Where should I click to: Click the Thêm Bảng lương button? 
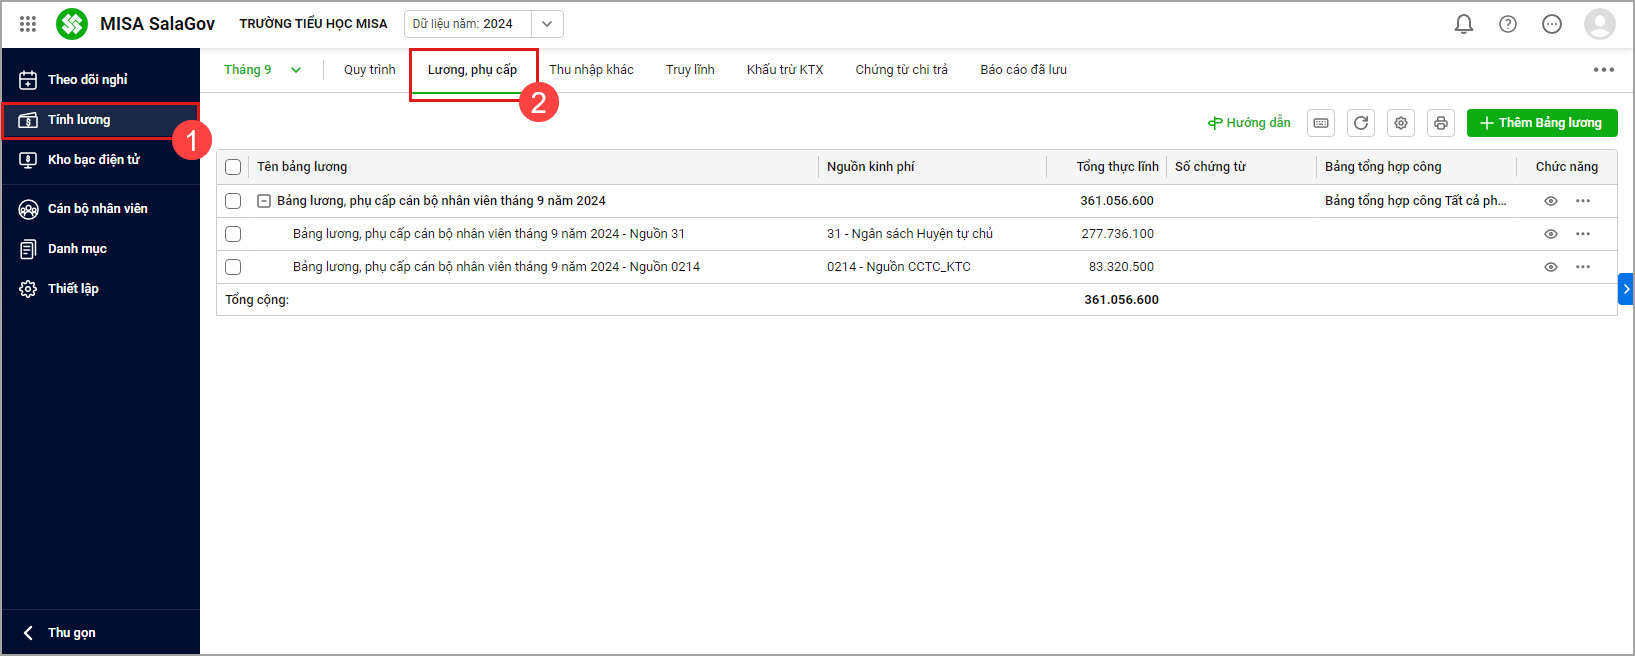1541,123
